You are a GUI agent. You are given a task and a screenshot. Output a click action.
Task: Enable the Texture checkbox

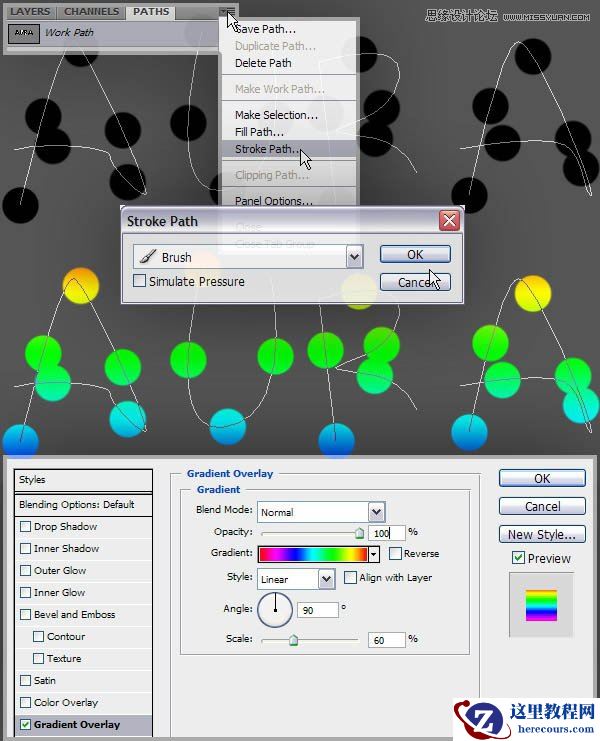(x=38, y=658)
